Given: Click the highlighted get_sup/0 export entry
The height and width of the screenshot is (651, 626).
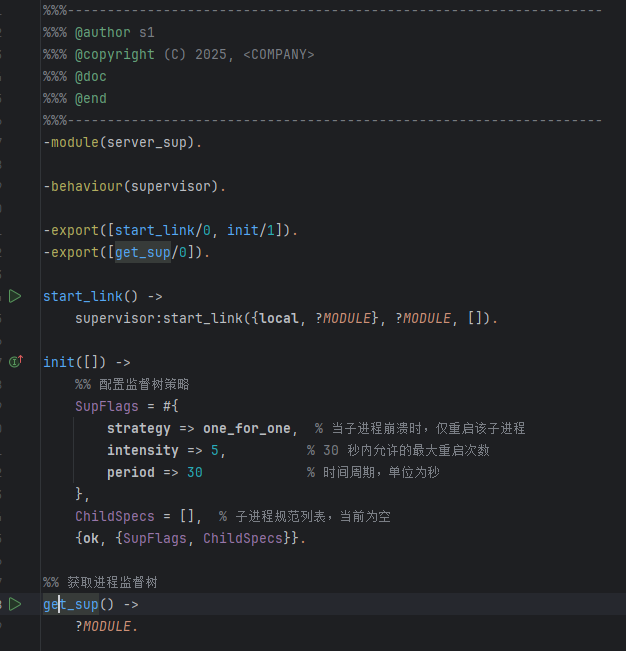Looking at the screenshot, I should (x=151, y=252).
